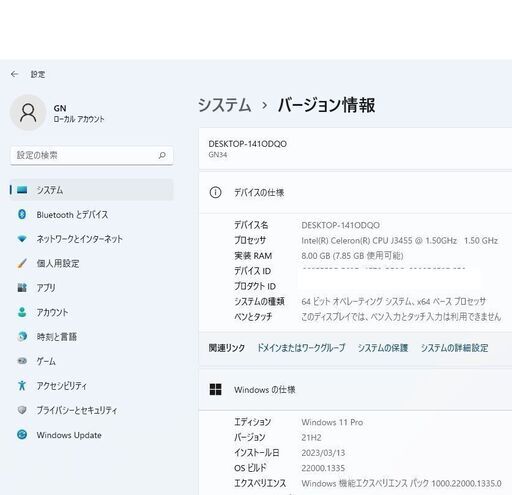The height and width of the screenshot is (495, 512).
Task: Click the version value 21H2
Action: (311, 437)
